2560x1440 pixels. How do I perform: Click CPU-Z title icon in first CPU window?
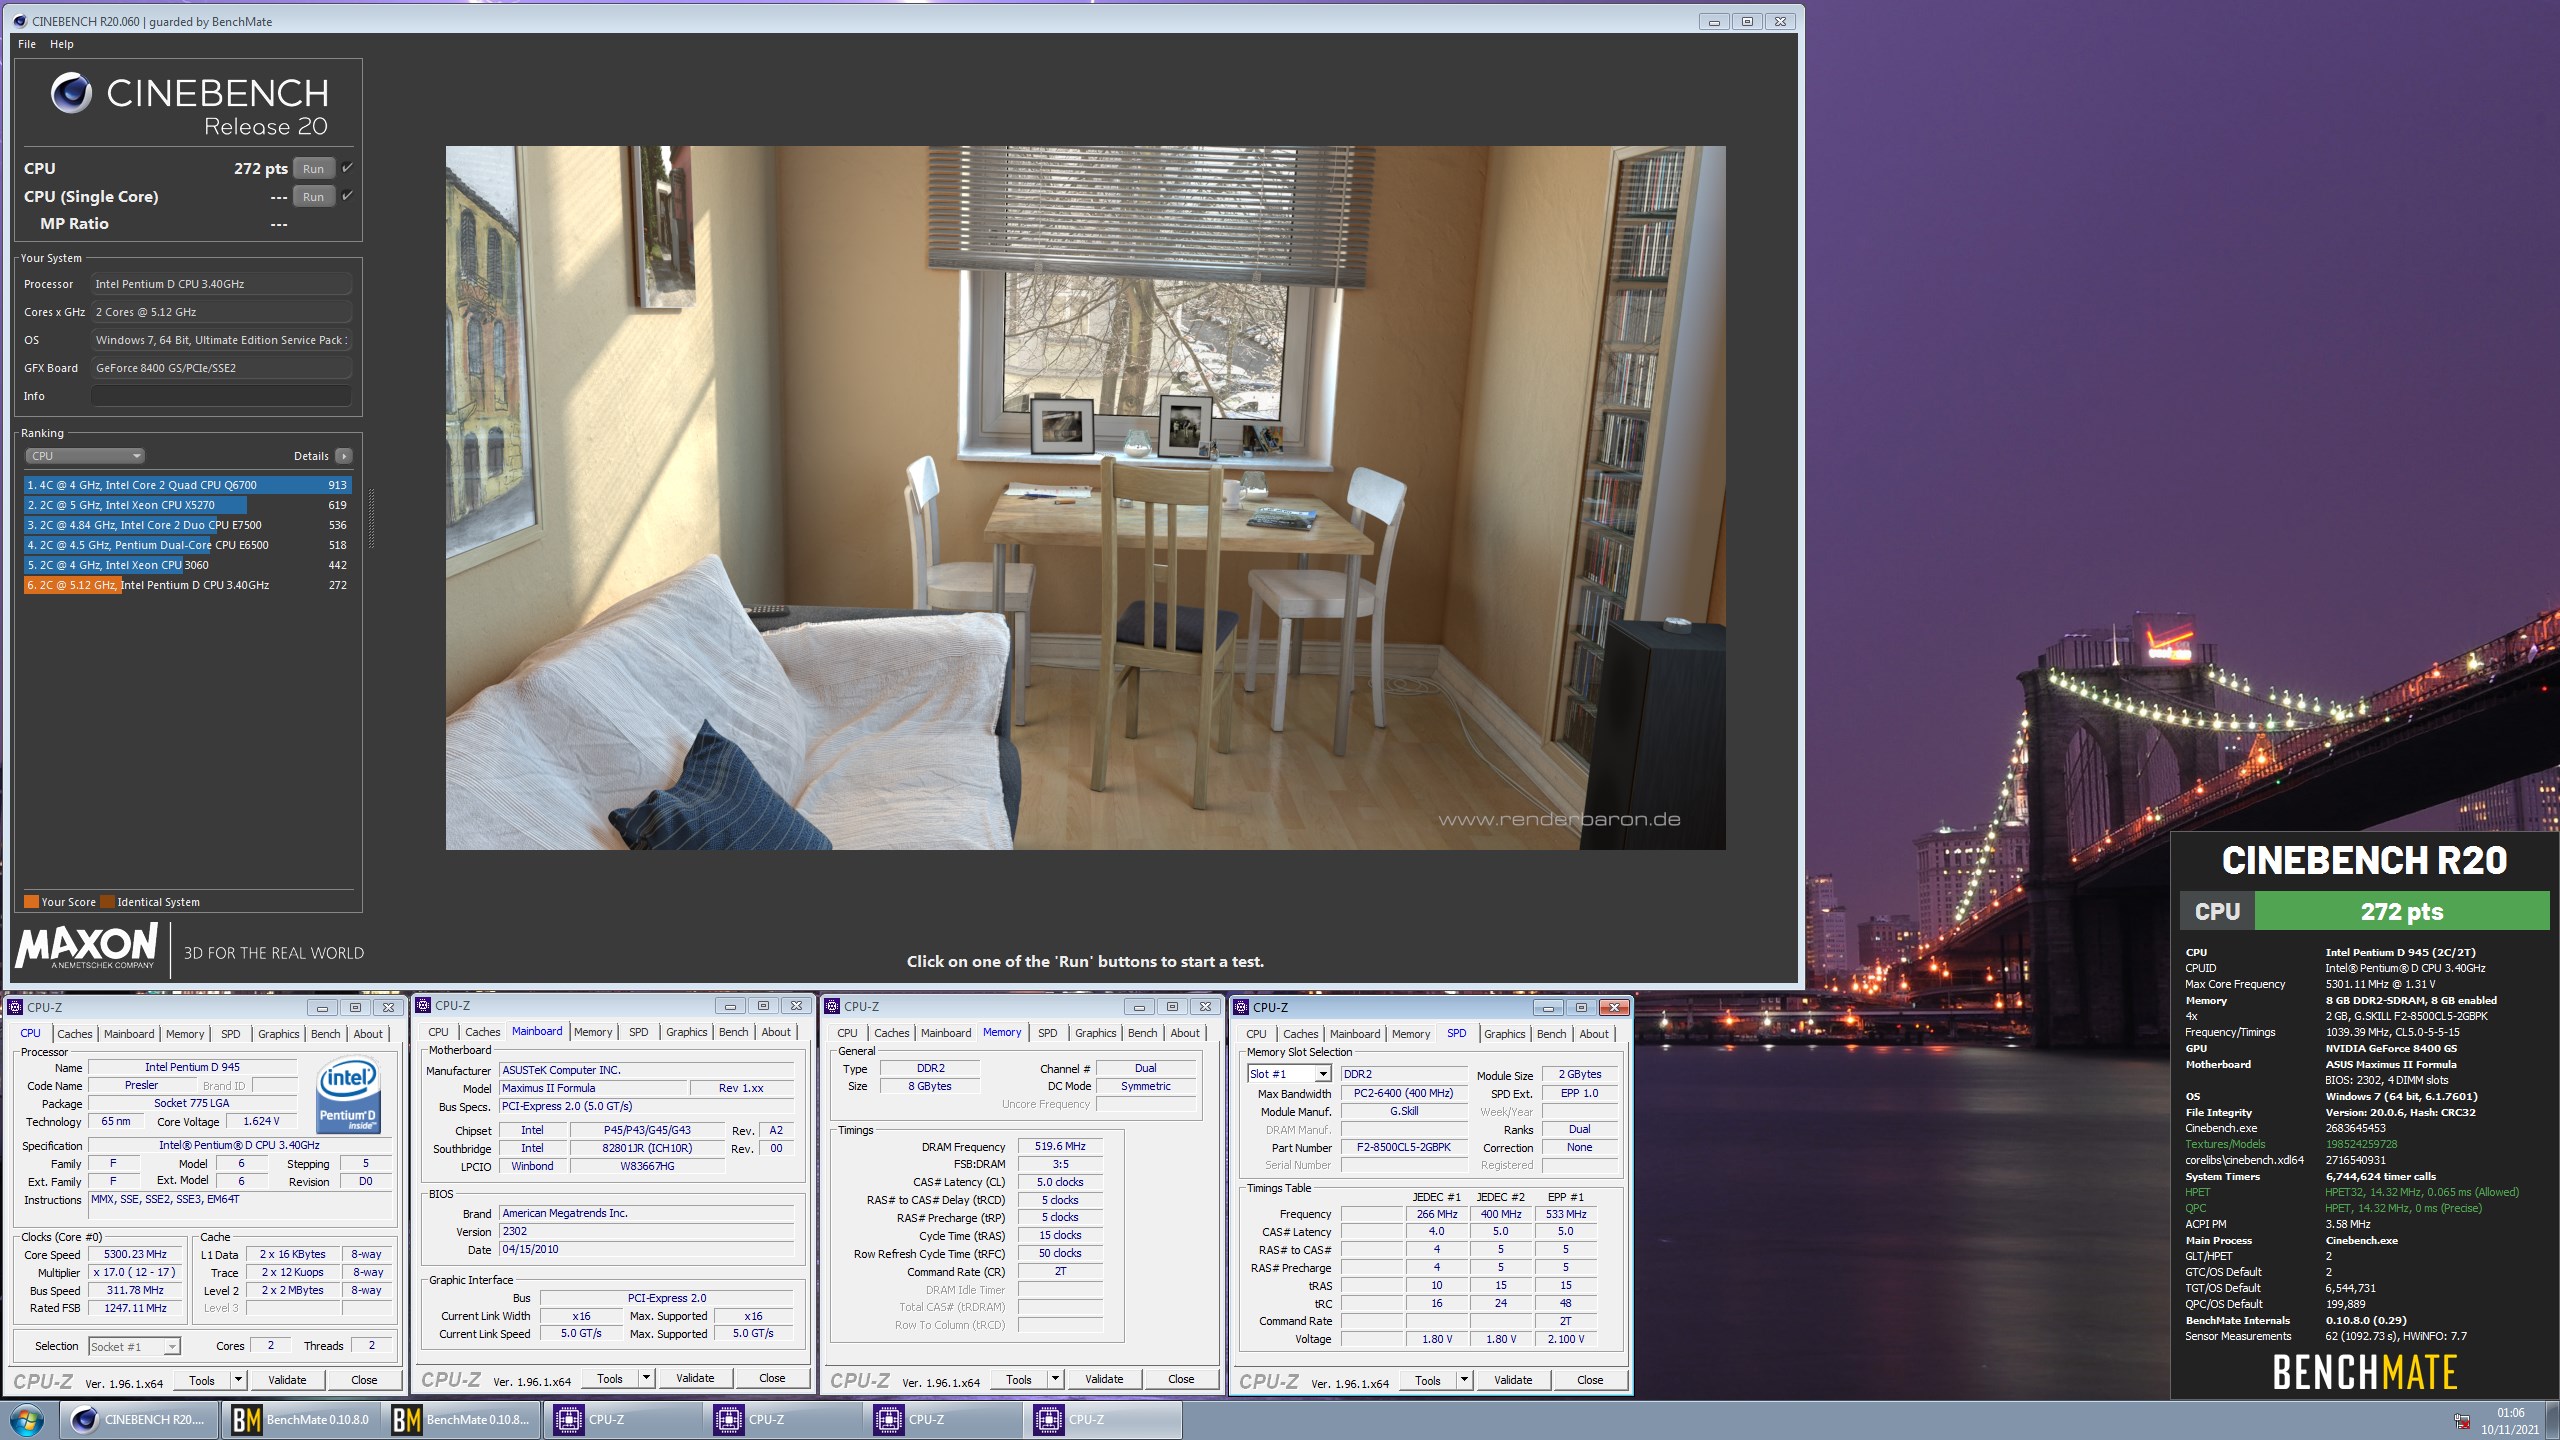pos(15,1007)
